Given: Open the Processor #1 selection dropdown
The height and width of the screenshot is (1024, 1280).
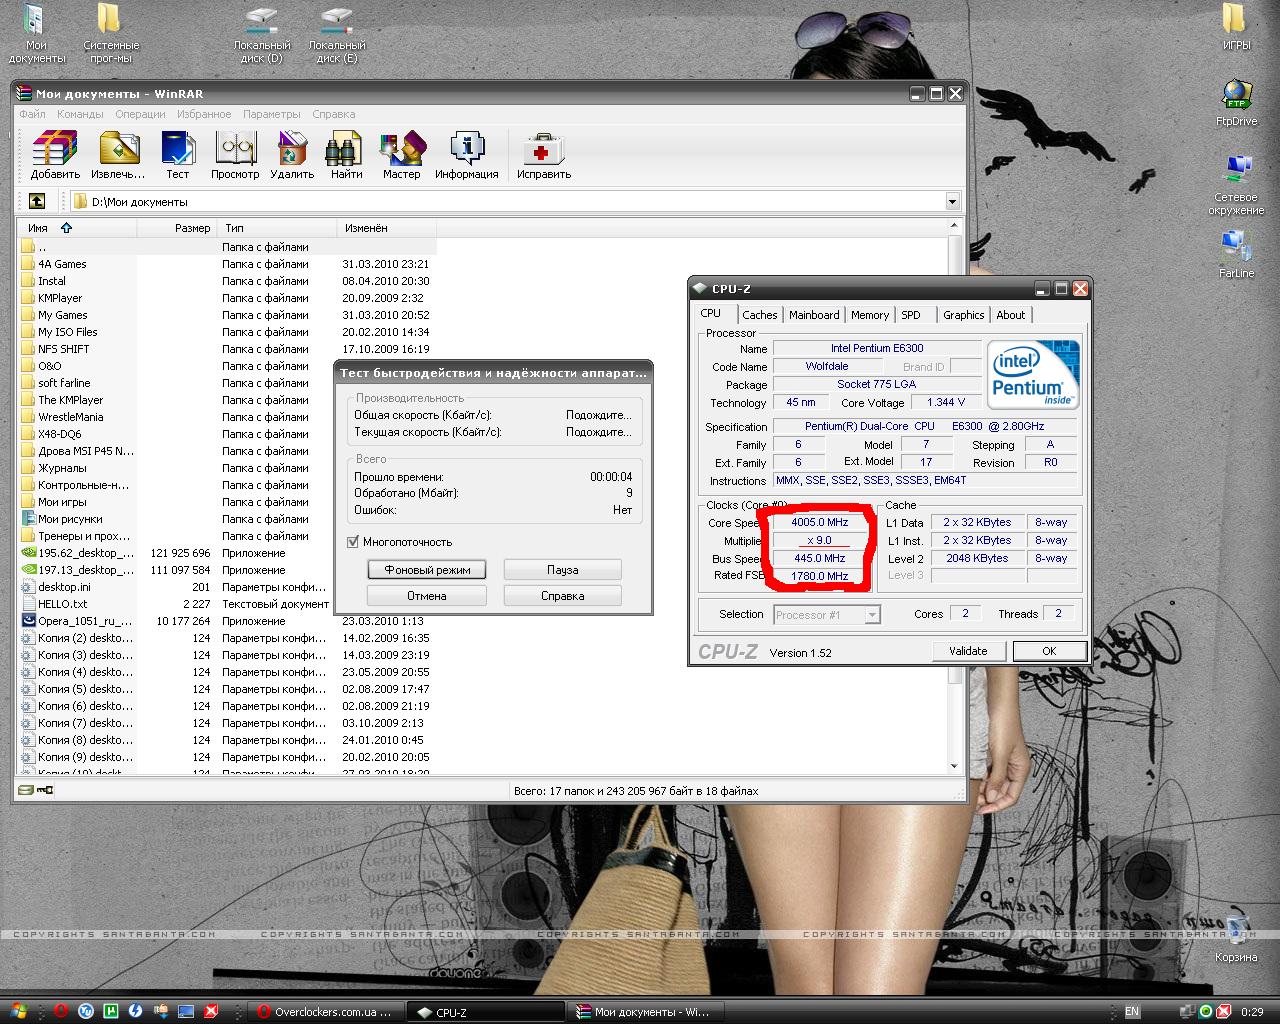Looking at the screenshot, I should [826, 615].
